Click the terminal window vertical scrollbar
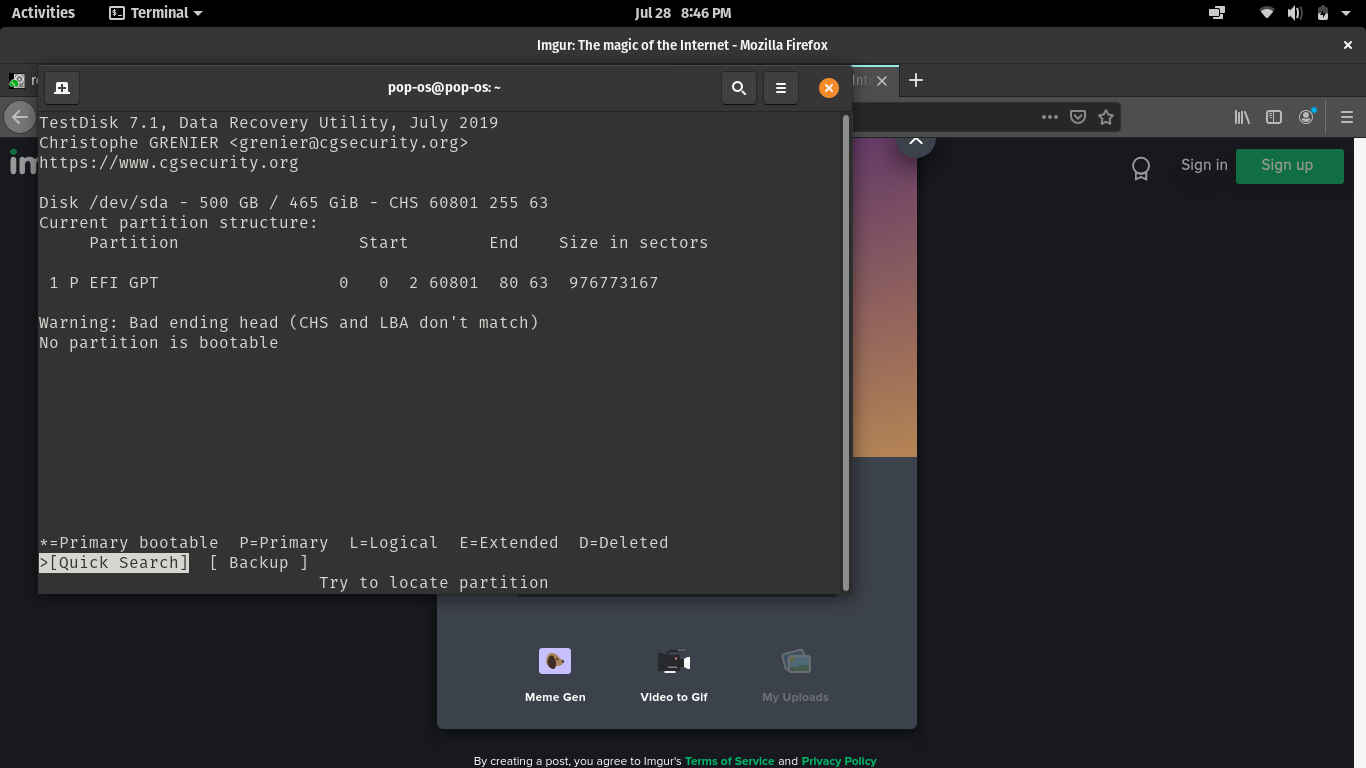 846,352
